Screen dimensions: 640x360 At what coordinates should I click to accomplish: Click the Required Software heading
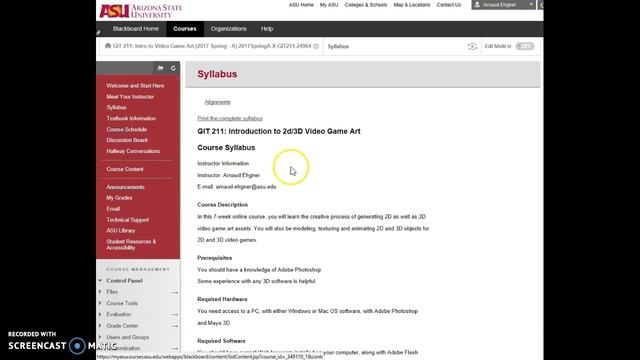pos(222,341)
